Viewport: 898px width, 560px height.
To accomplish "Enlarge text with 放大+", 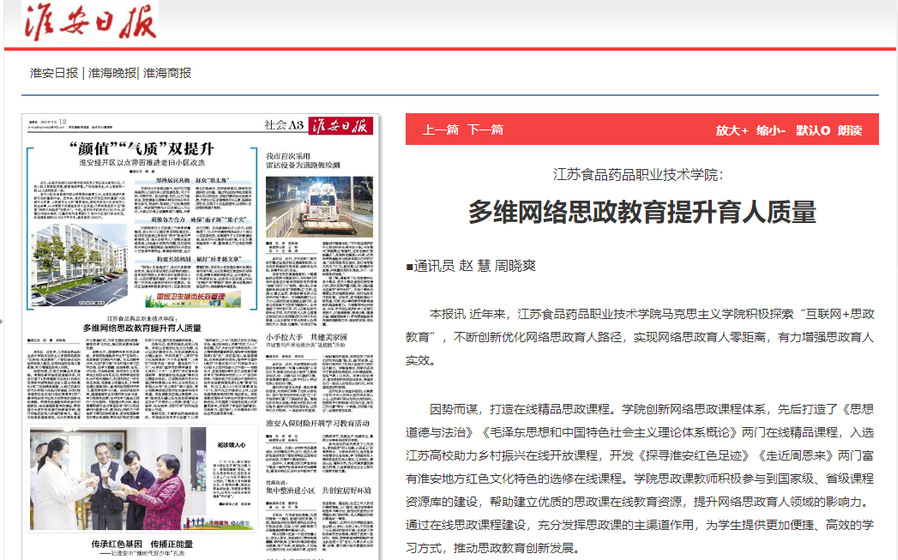I will coord(731,130).
